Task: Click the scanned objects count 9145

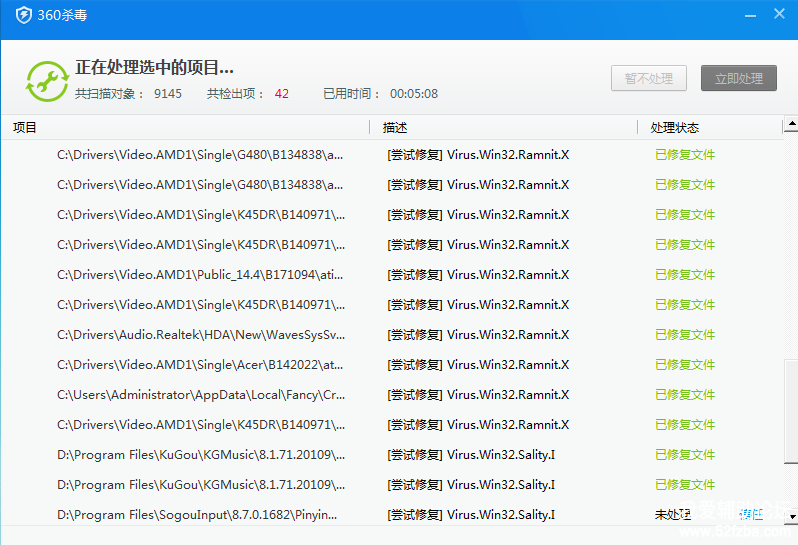Action: click(168, 94)
